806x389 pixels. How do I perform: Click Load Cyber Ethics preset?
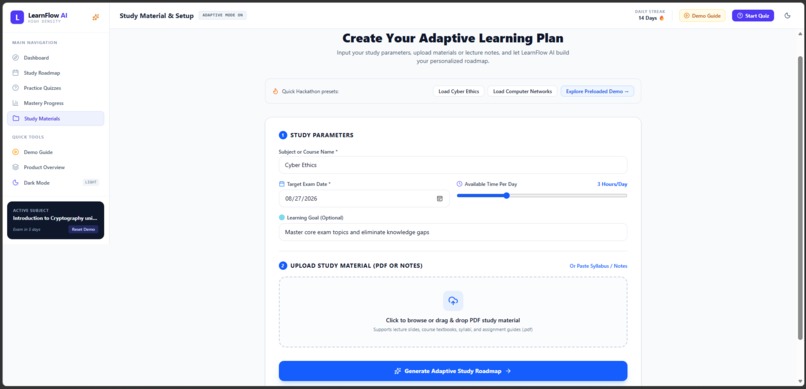(459, 91)
